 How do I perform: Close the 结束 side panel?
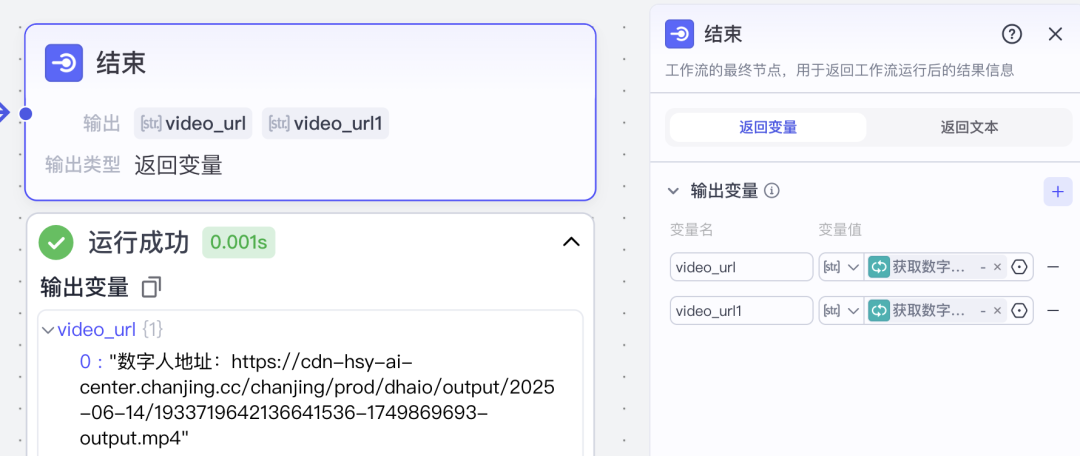pos(1055,34)
